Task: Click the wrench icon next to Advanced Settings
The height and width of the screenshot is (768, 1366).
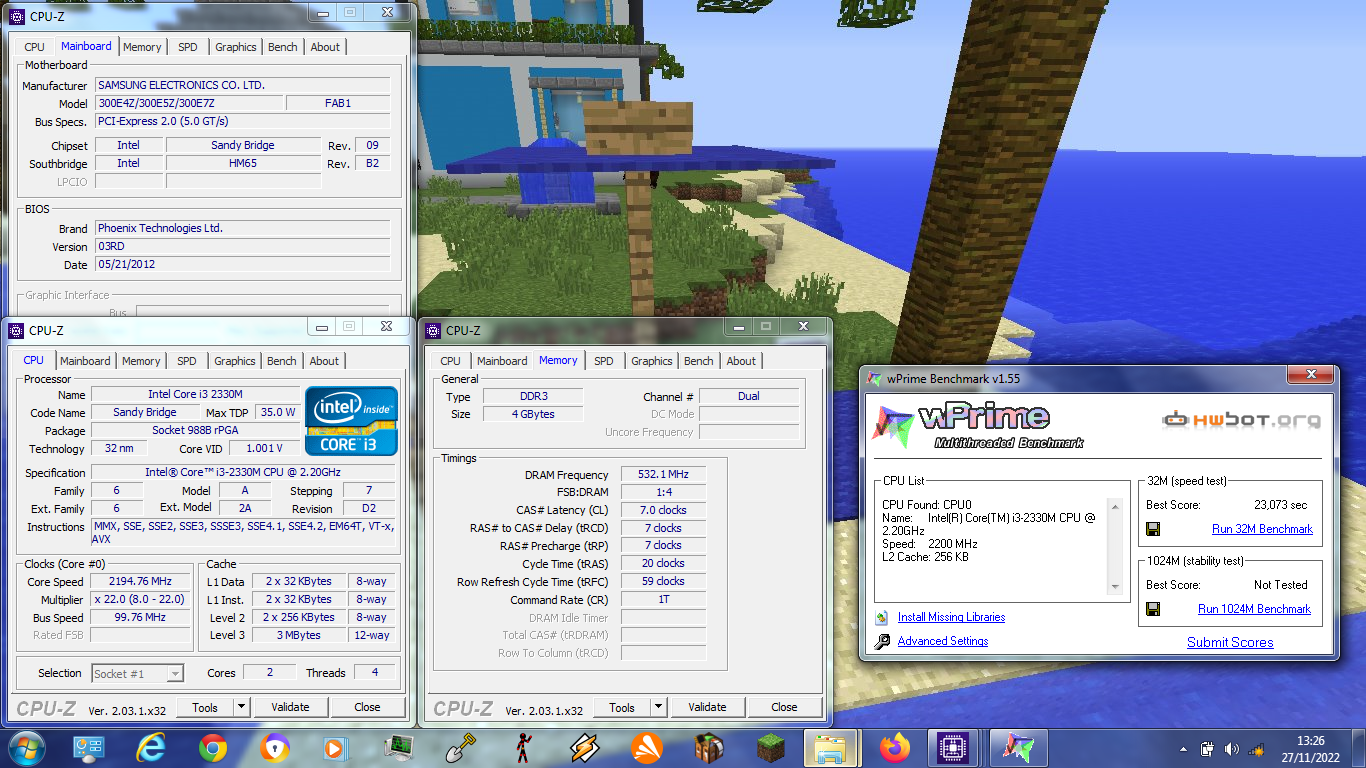Action: pos(882,642)
